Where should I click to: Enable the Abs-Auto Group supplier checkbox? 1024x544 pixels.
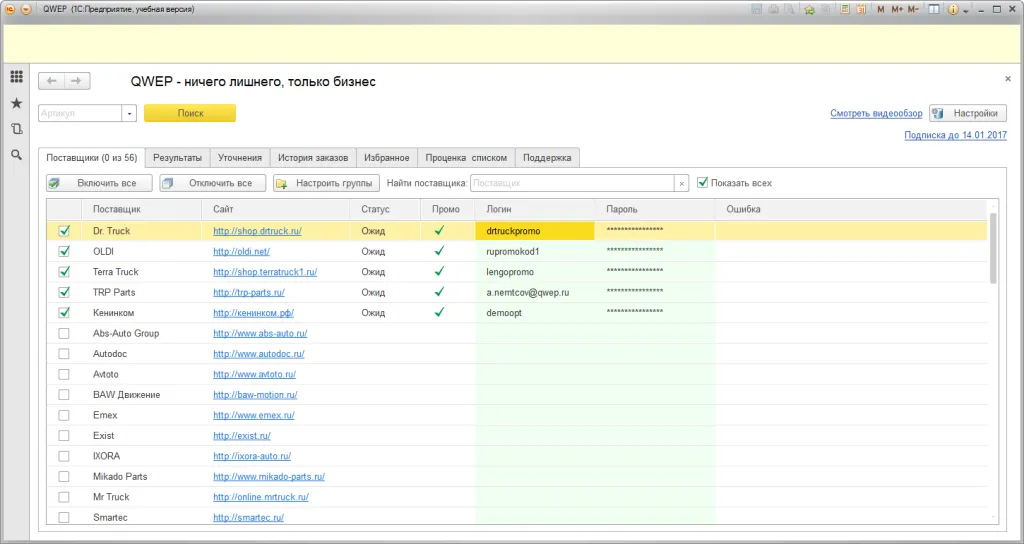click(64, 333)
